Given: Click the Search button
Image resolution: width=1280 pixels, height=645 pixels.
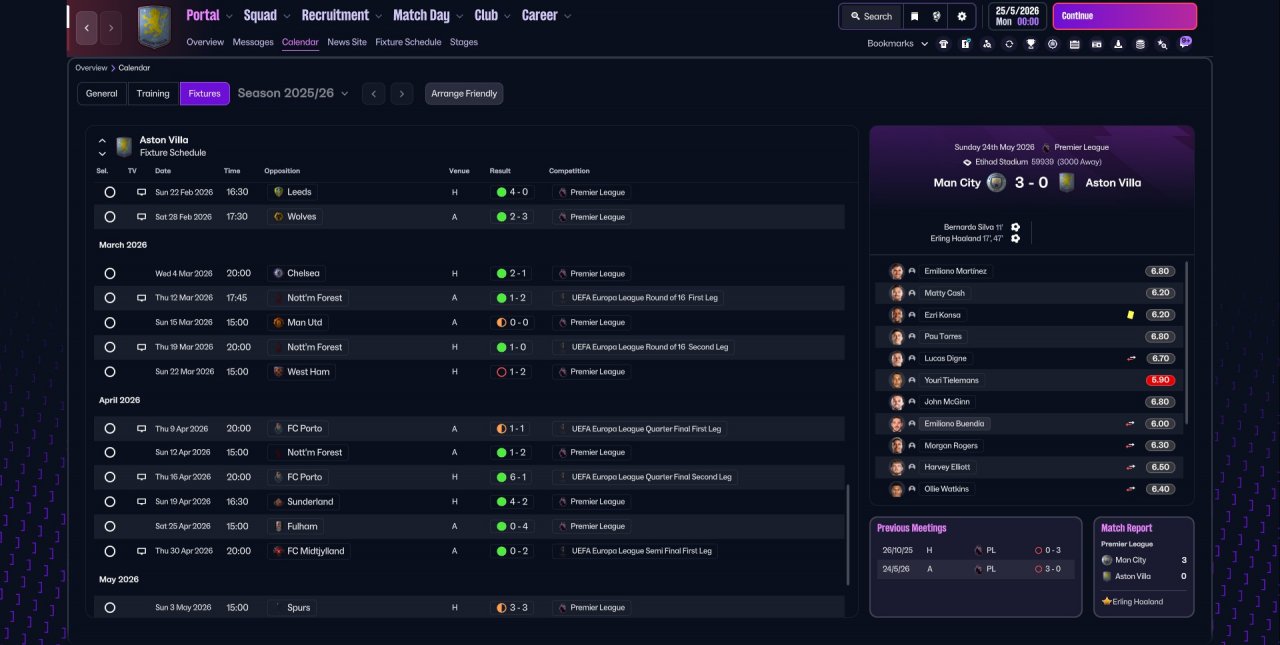Looking at the screenshot, I should pos(870,16).
